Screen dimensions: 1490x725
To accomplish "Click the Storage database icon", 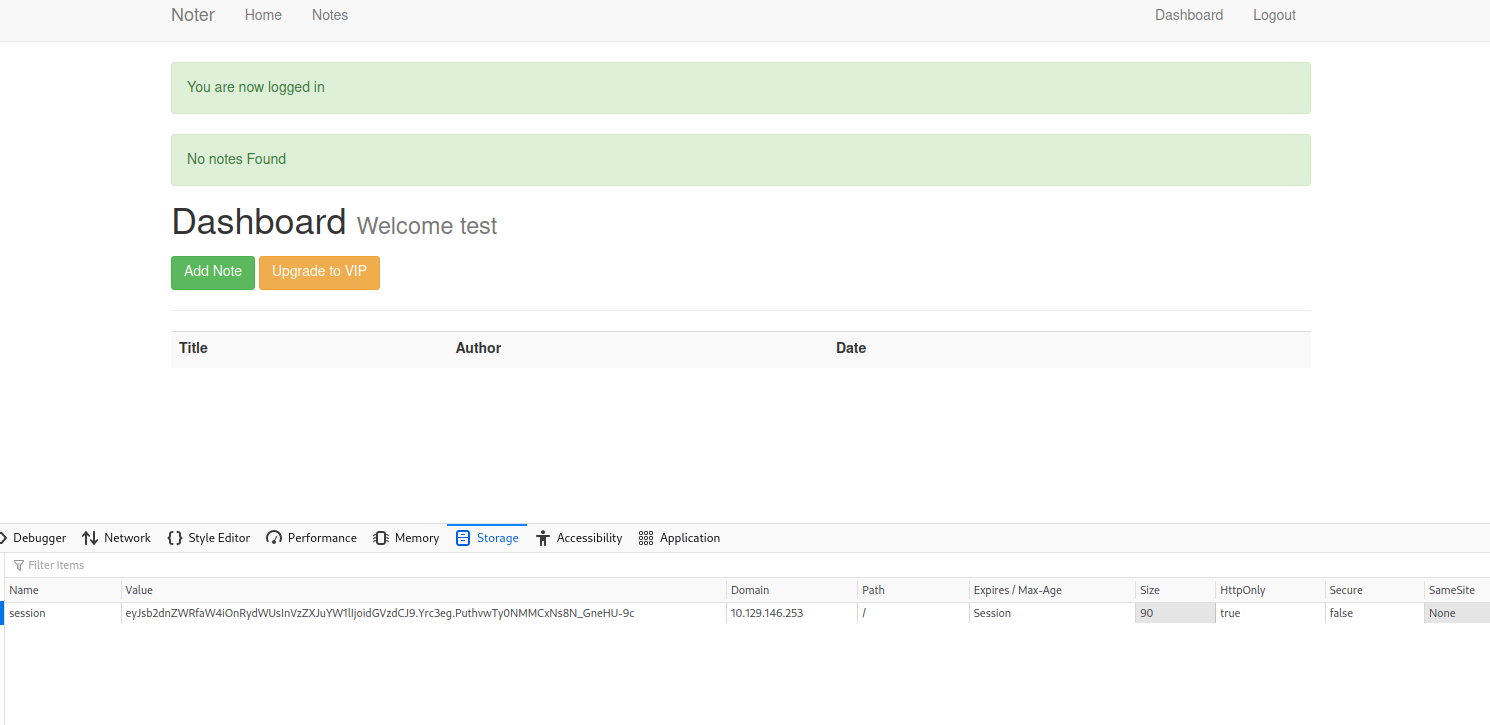I will 463,538.
